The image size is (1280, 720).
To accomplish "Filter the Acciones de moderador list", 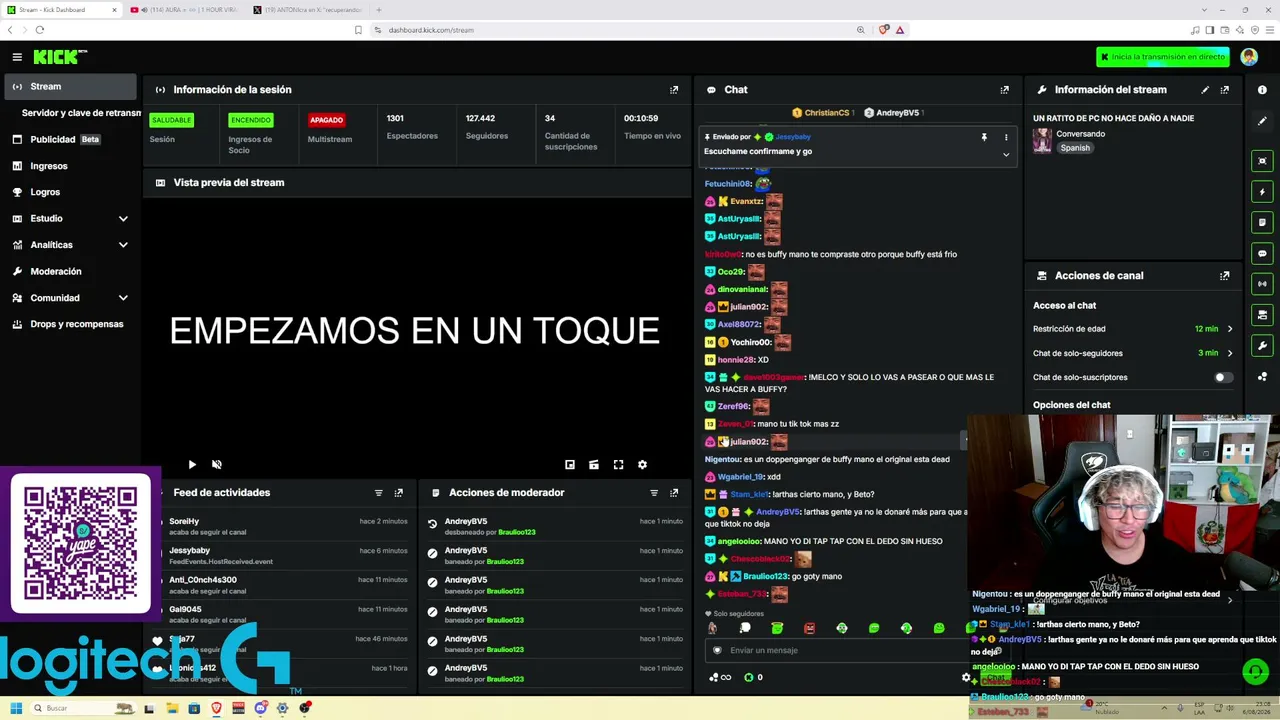I will point(654,493).
